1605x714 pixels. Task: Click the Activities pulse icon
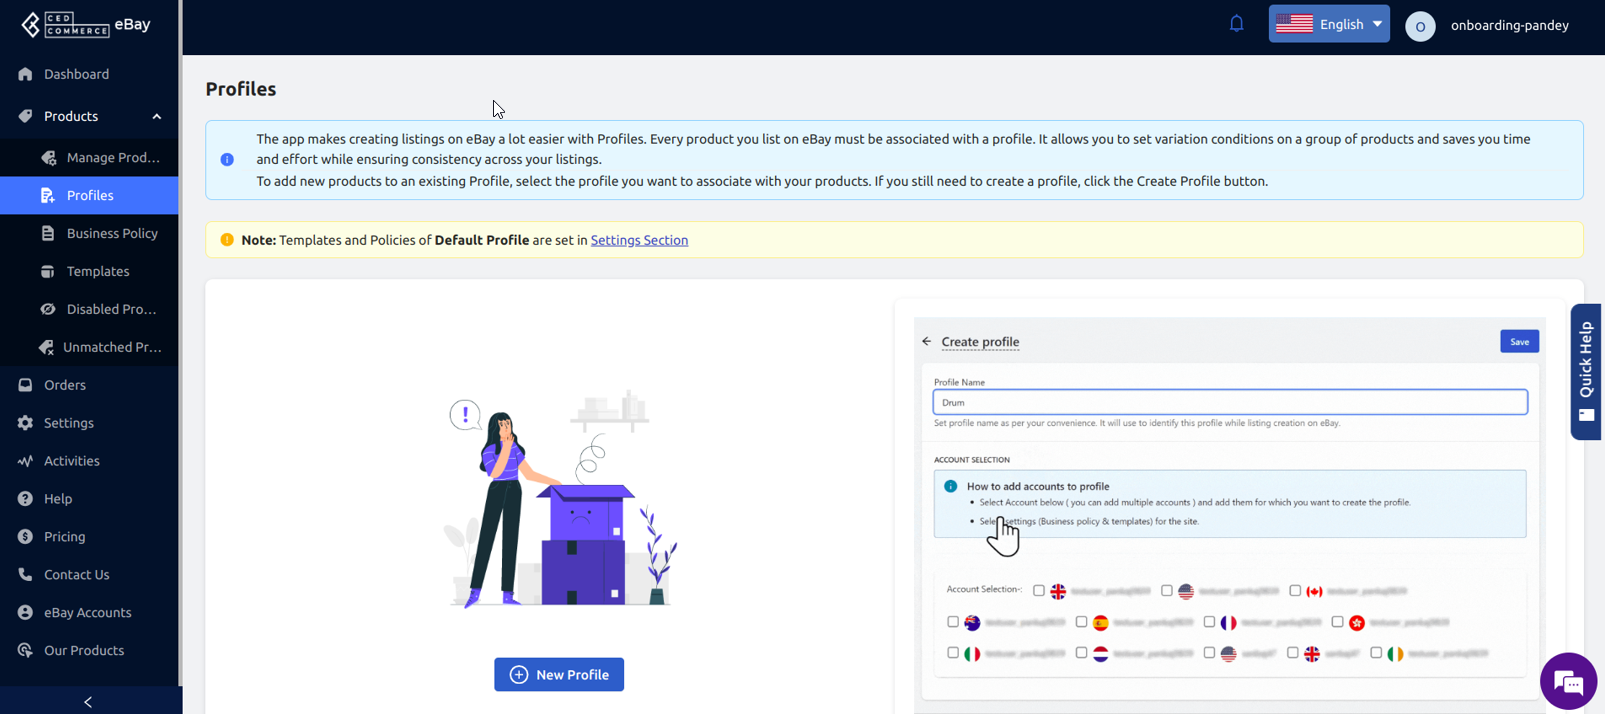tap(25, 461)
